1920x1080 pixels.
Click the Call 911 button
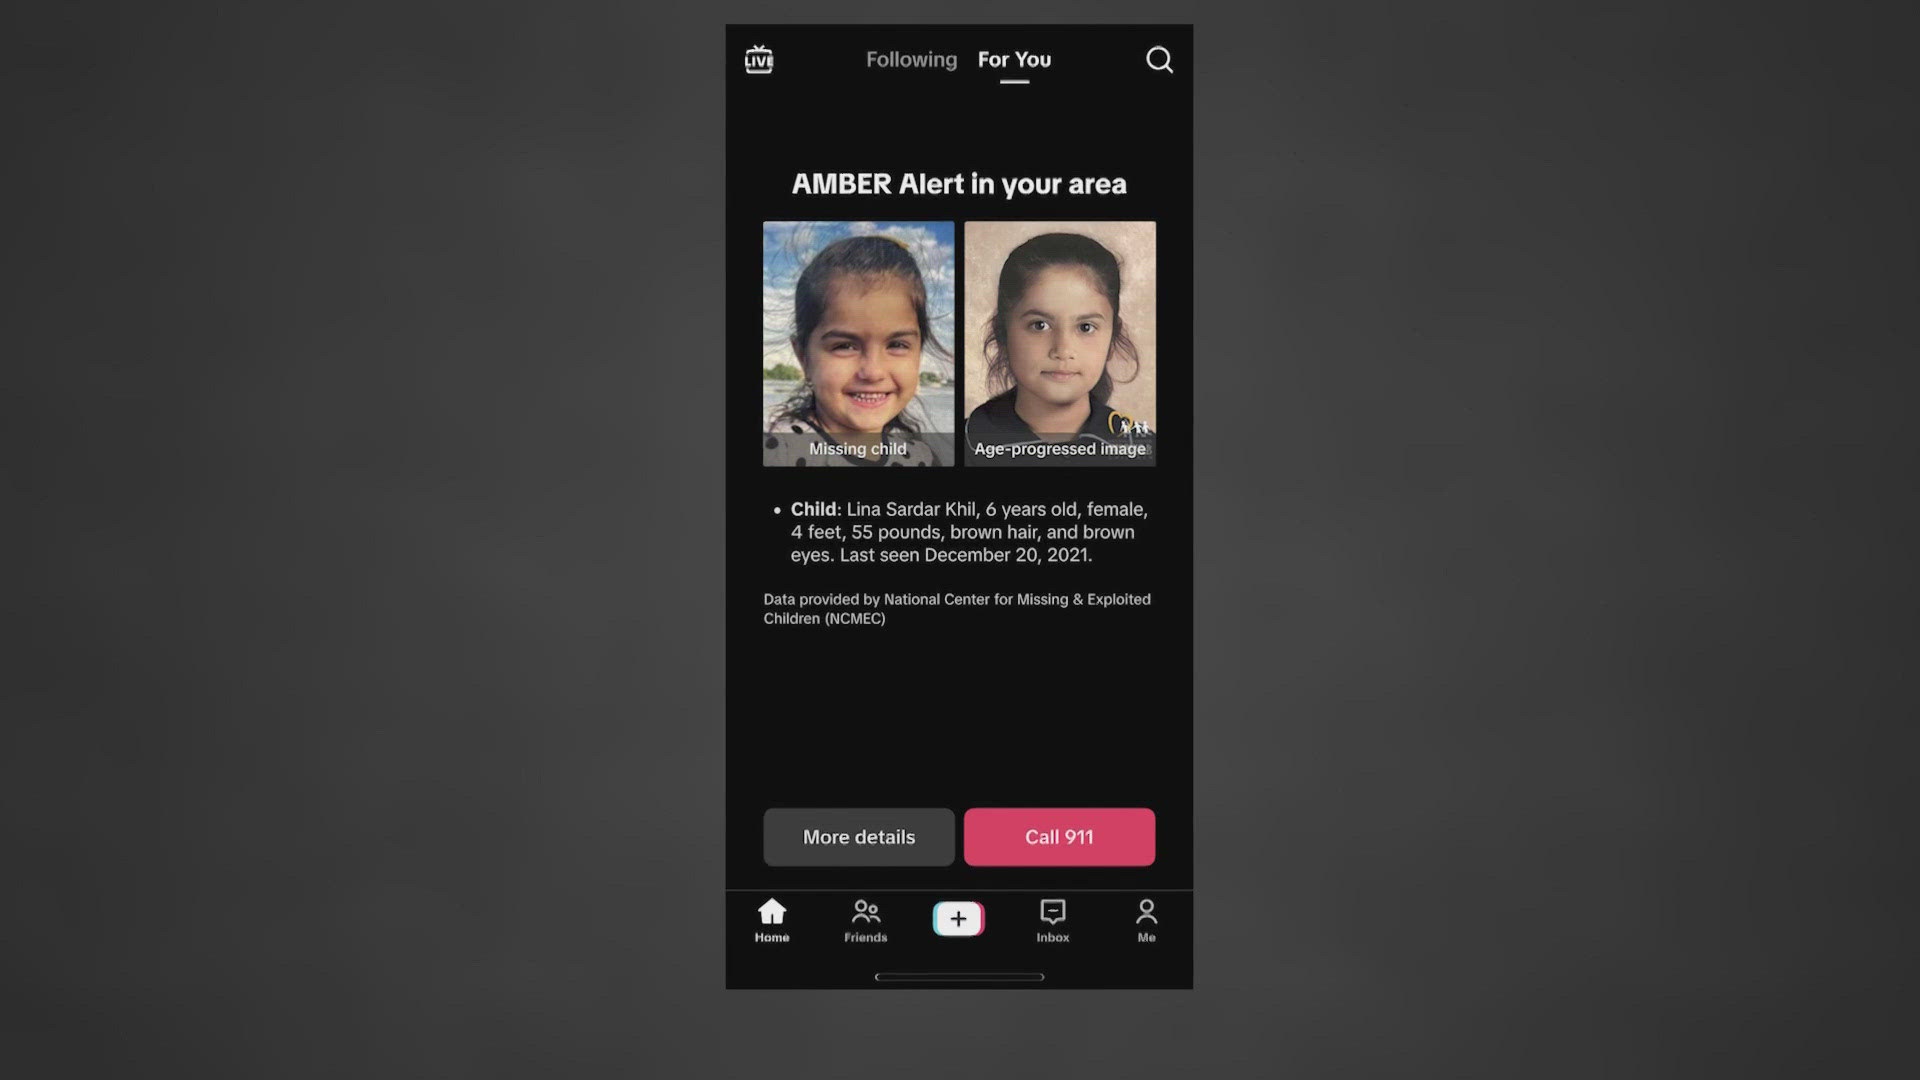1059,836
